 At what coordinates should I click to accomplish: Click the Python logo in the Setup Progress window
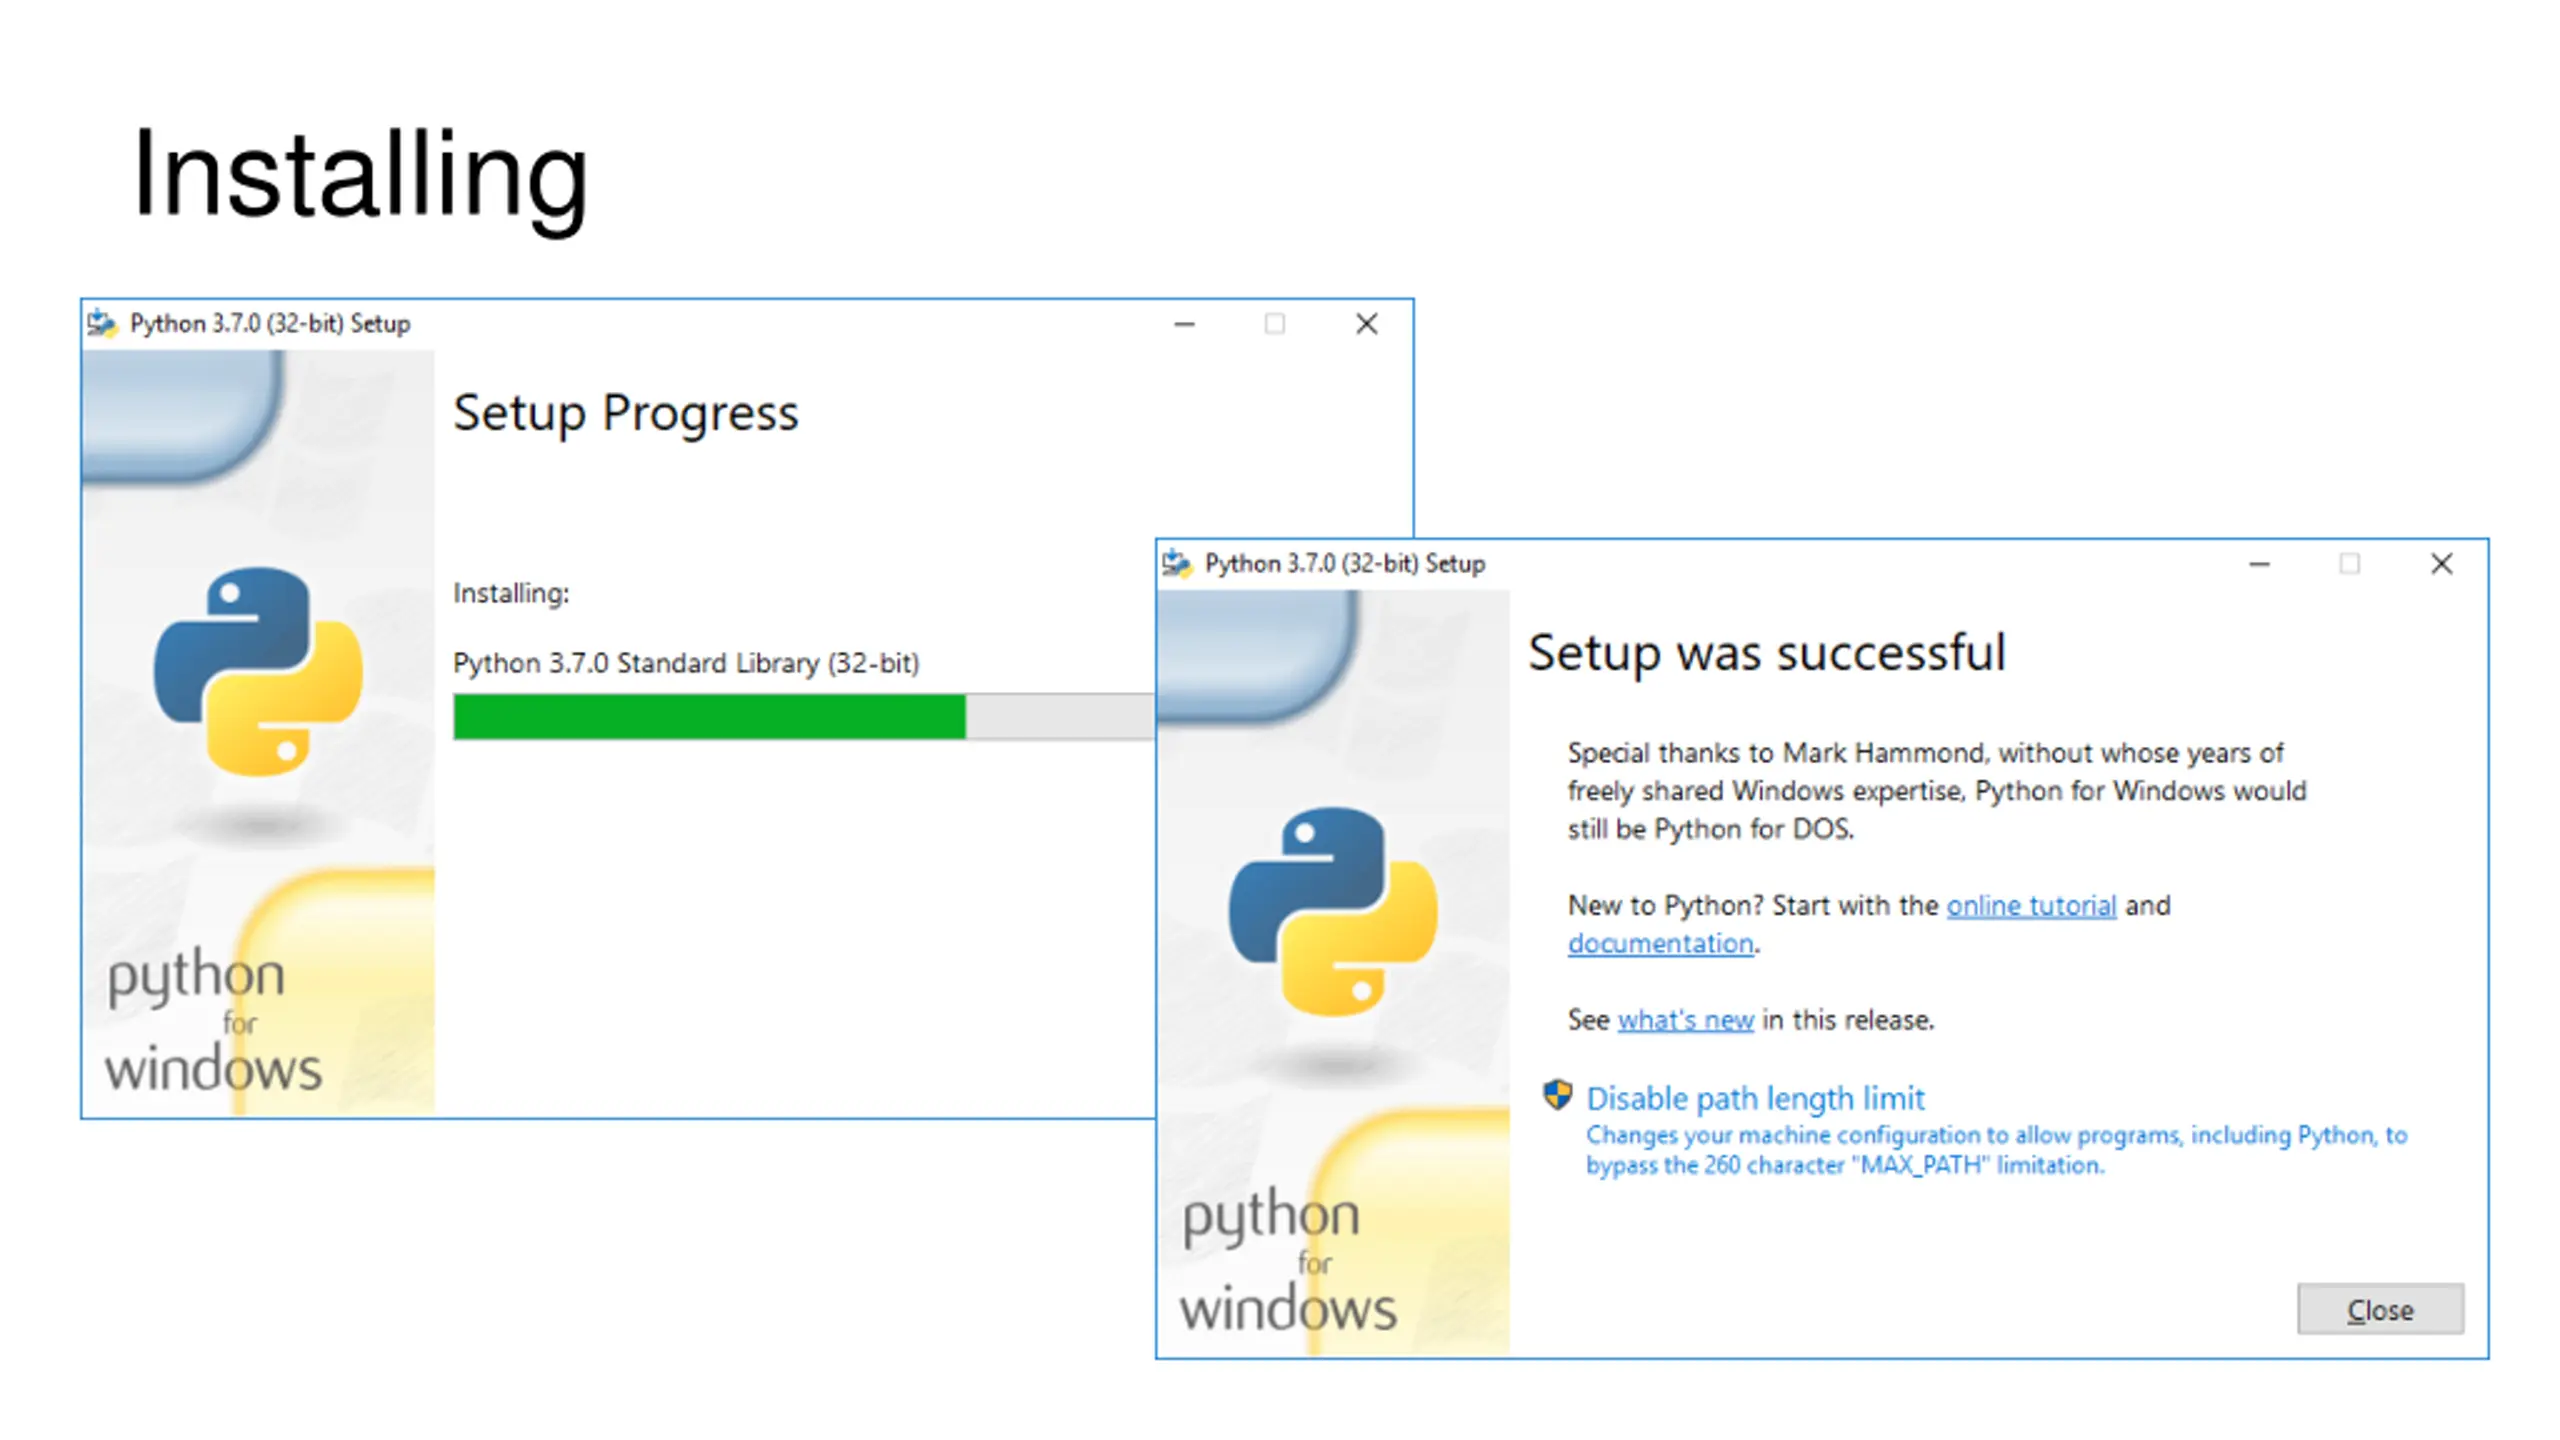(x=258, y=671)
